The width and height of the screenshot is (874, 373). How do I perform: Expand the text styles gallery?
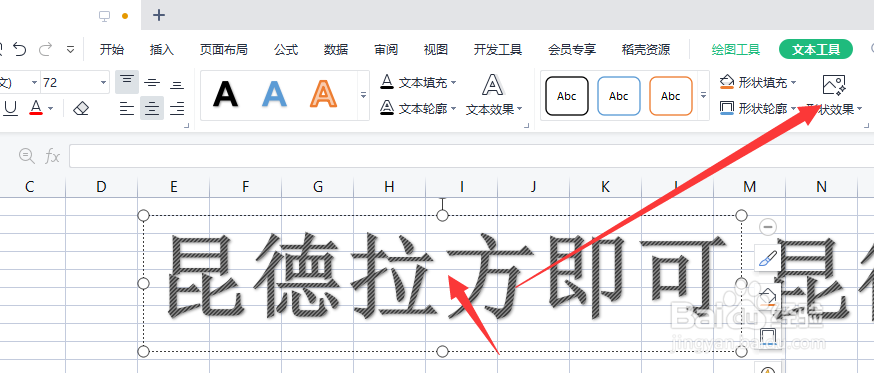[363, 95]
